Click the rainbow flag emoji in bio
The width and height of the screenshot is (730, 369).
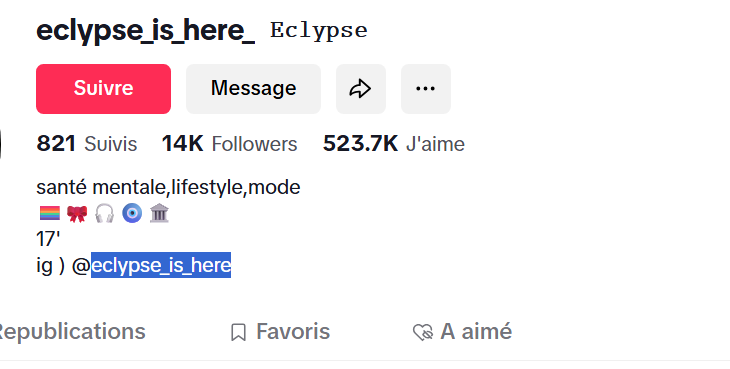pos(50,214)
